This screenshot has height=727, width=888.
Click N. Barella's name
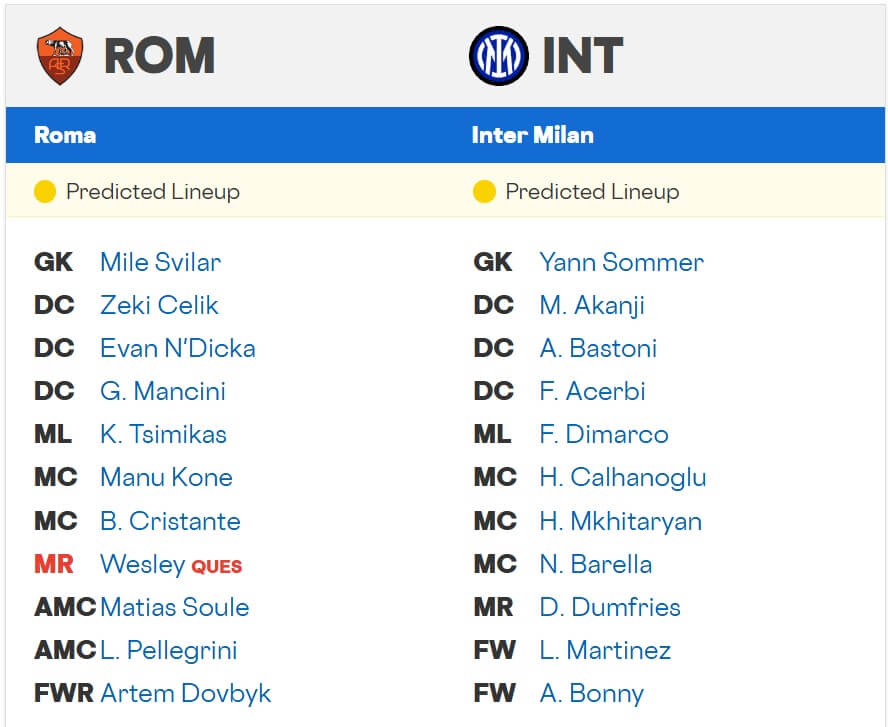(595, 564)
